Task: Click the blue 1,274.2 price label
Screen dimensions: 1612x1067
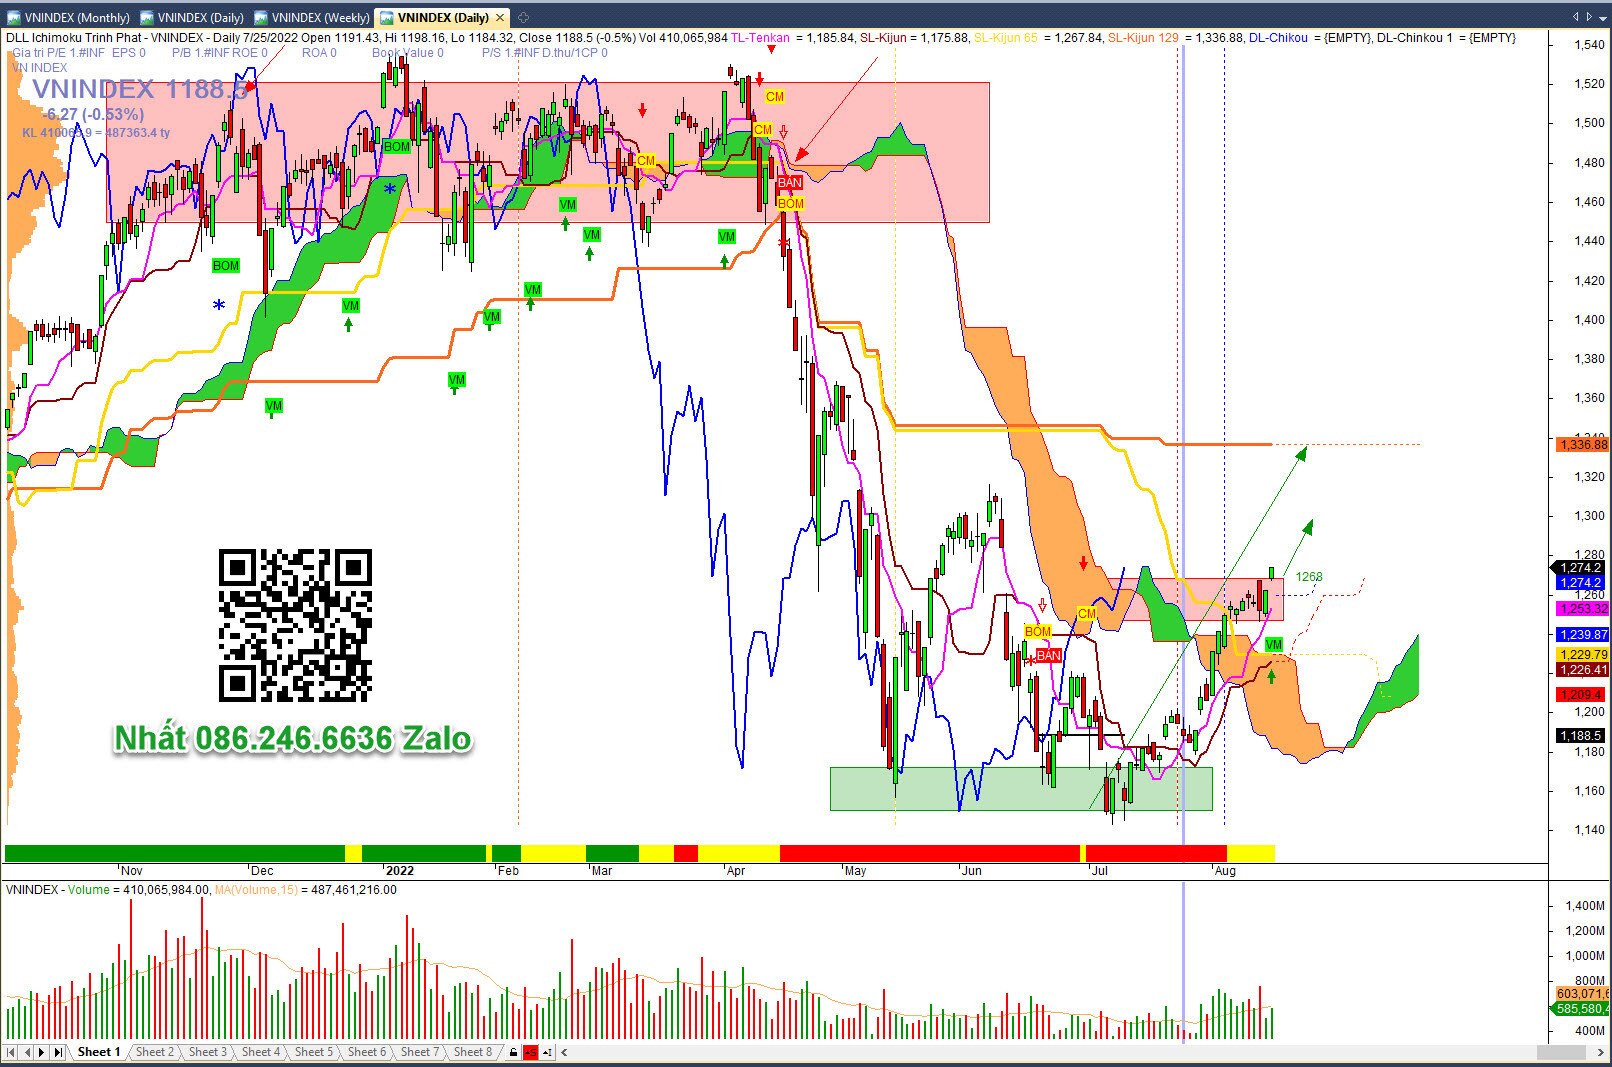Action: point(1580,583)
